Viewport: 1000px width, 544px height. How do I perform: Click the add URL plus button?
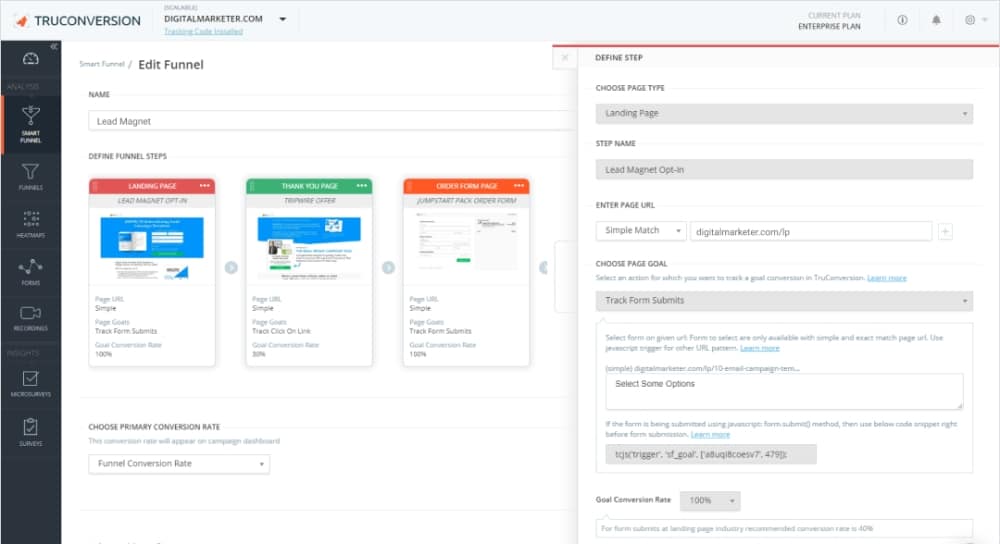[945, 231]
